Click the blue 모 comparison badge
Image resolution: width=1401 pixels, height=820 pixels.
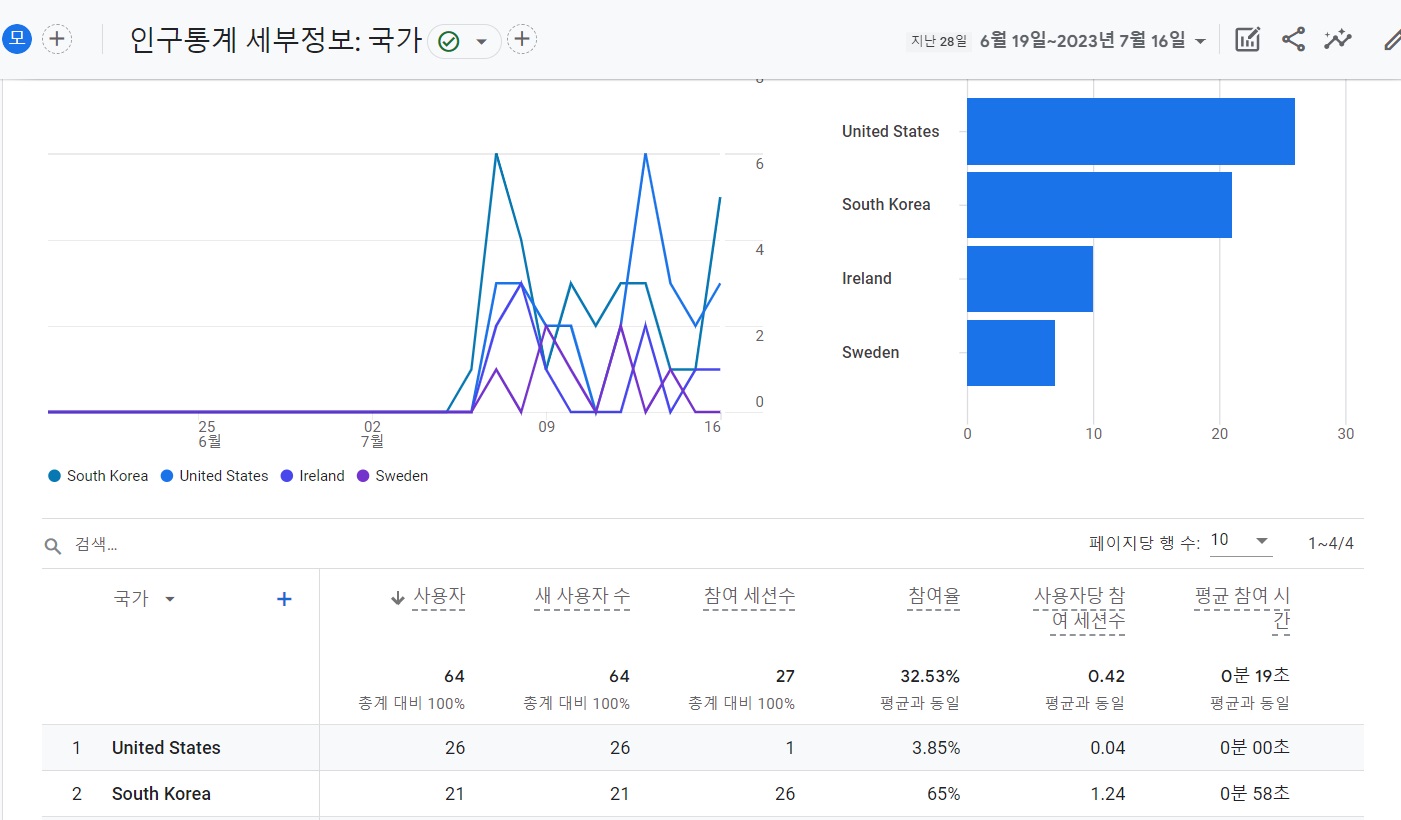pyautogui.click(x=17, y=39)
